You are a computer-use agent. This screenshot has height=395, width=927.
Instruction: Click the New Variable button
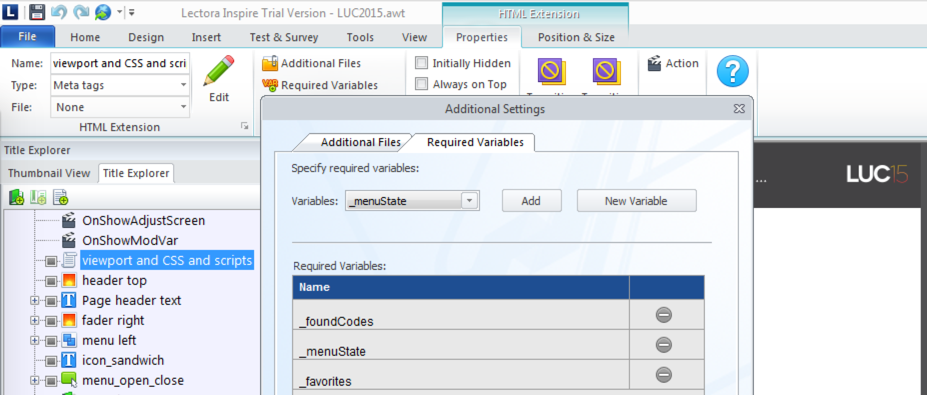point(636,201)
